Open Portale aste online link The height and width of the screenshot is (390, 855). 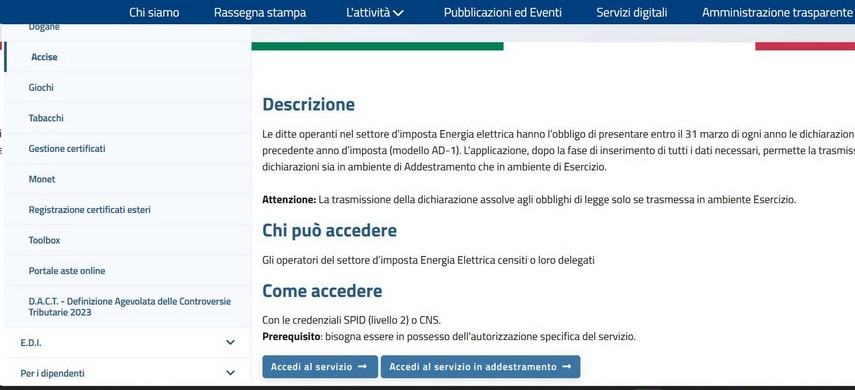pos(67,271)
